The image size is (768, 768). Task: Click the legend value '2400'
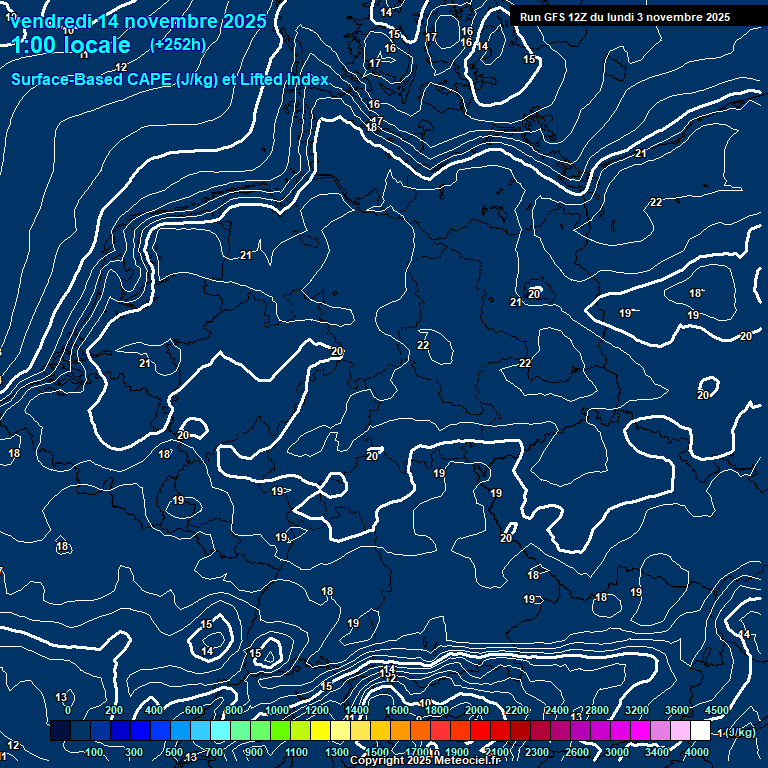point(557,710)
